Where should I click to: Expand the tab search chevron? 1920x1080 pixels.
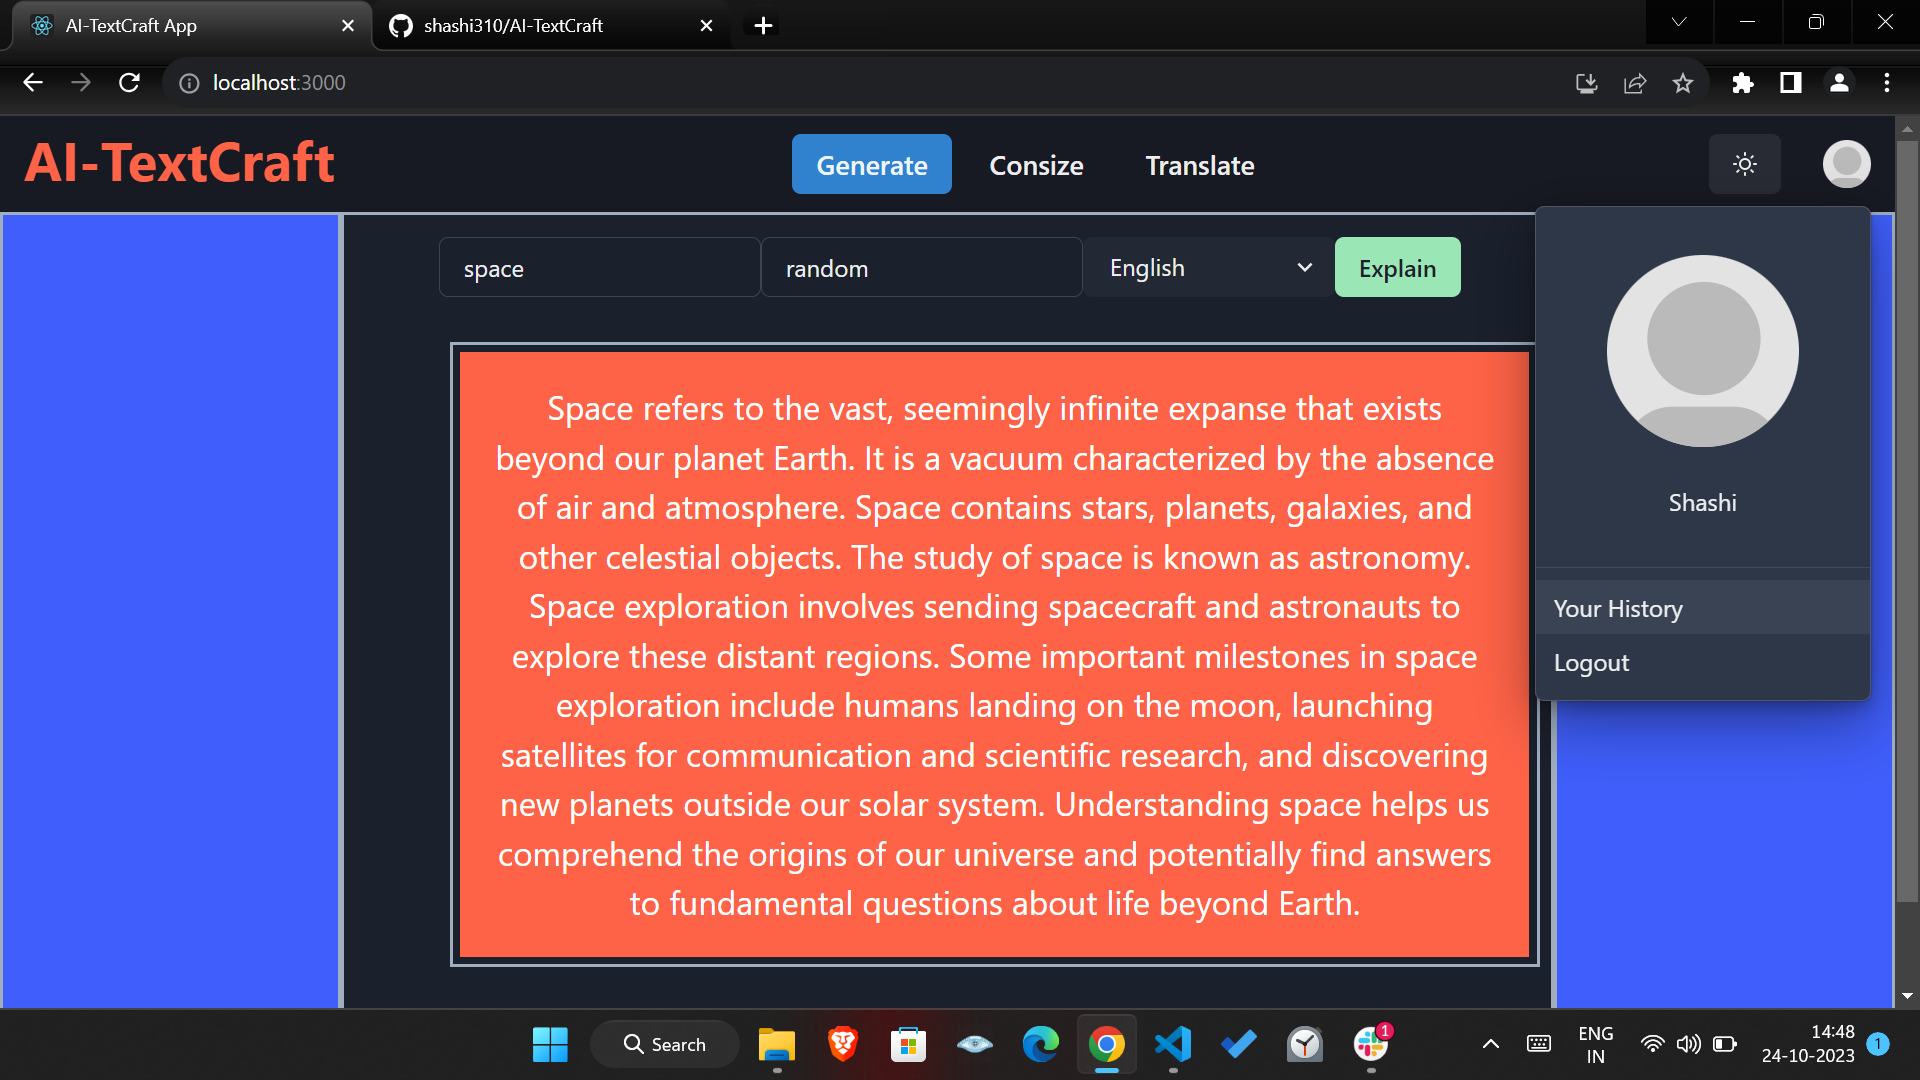(x=1679, y=22)
